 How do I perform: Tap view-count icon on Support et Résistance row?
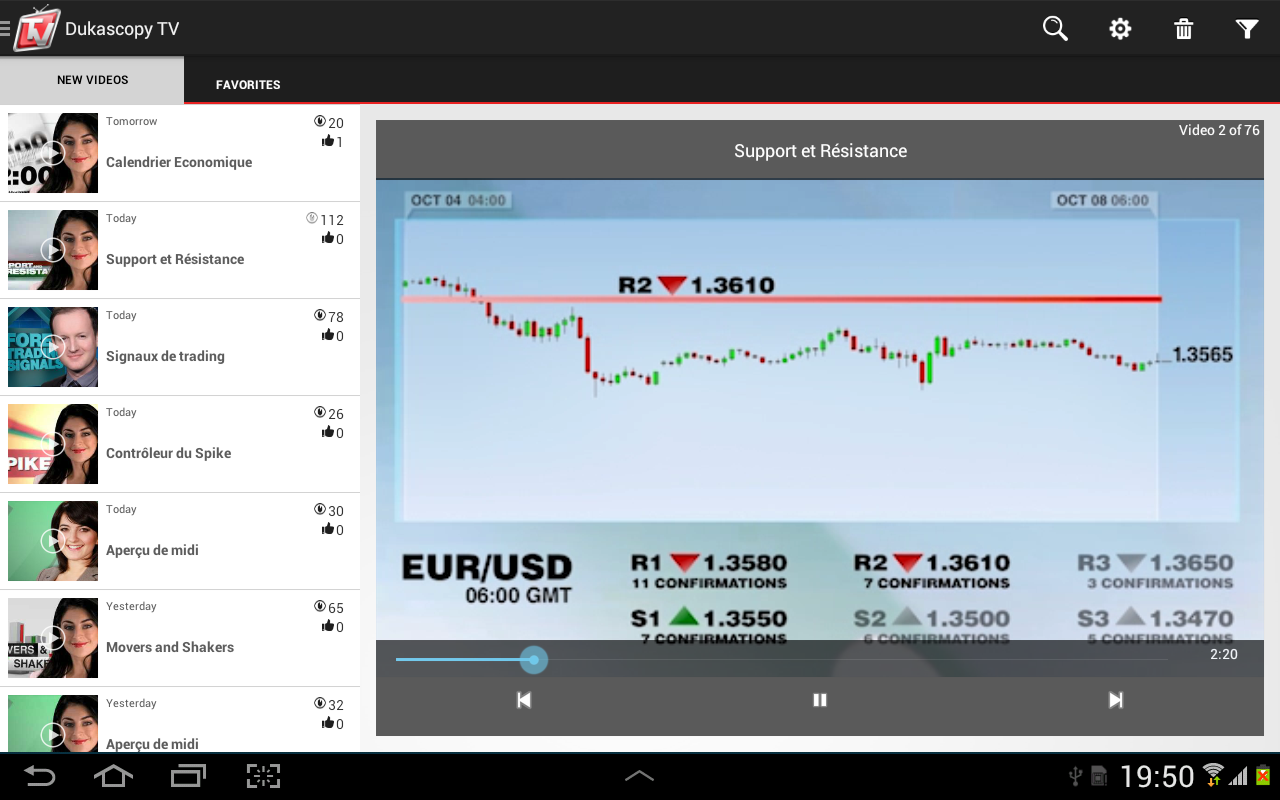point(312,219)
